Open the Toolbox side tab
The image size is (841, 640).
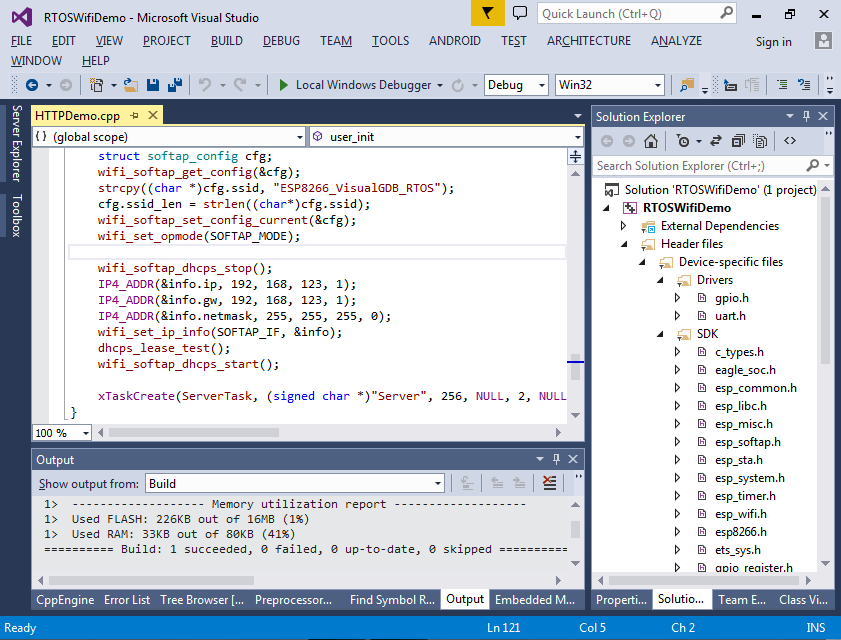click(17, 216)
